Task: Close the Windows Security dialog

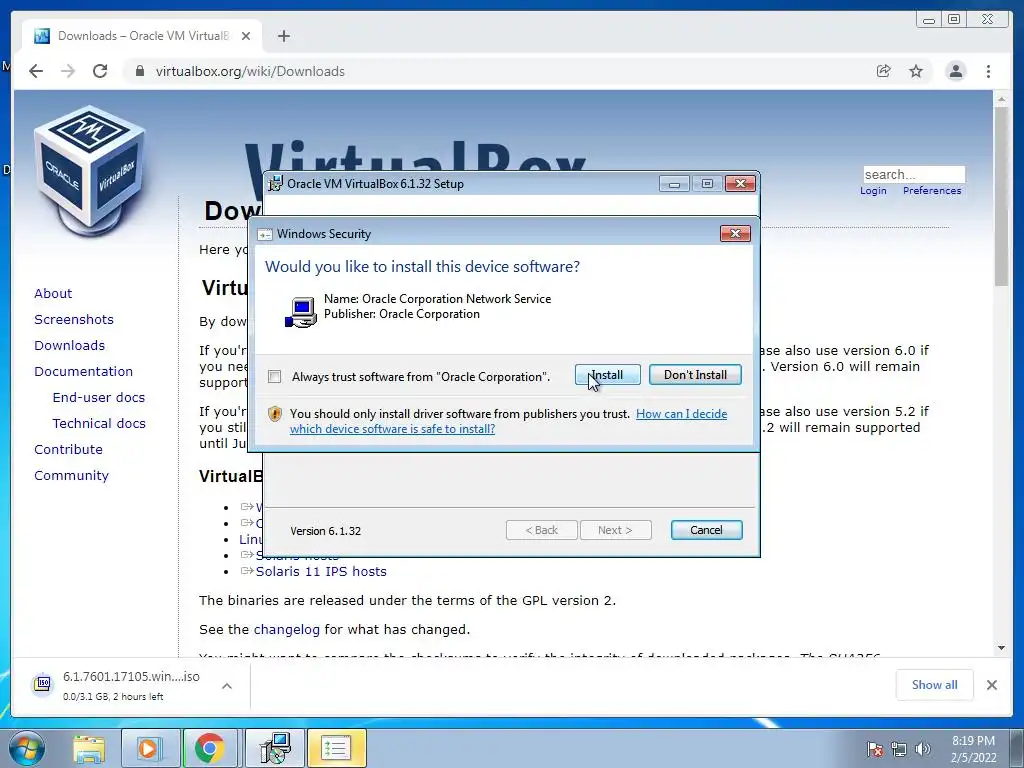Action: [735, 234]
